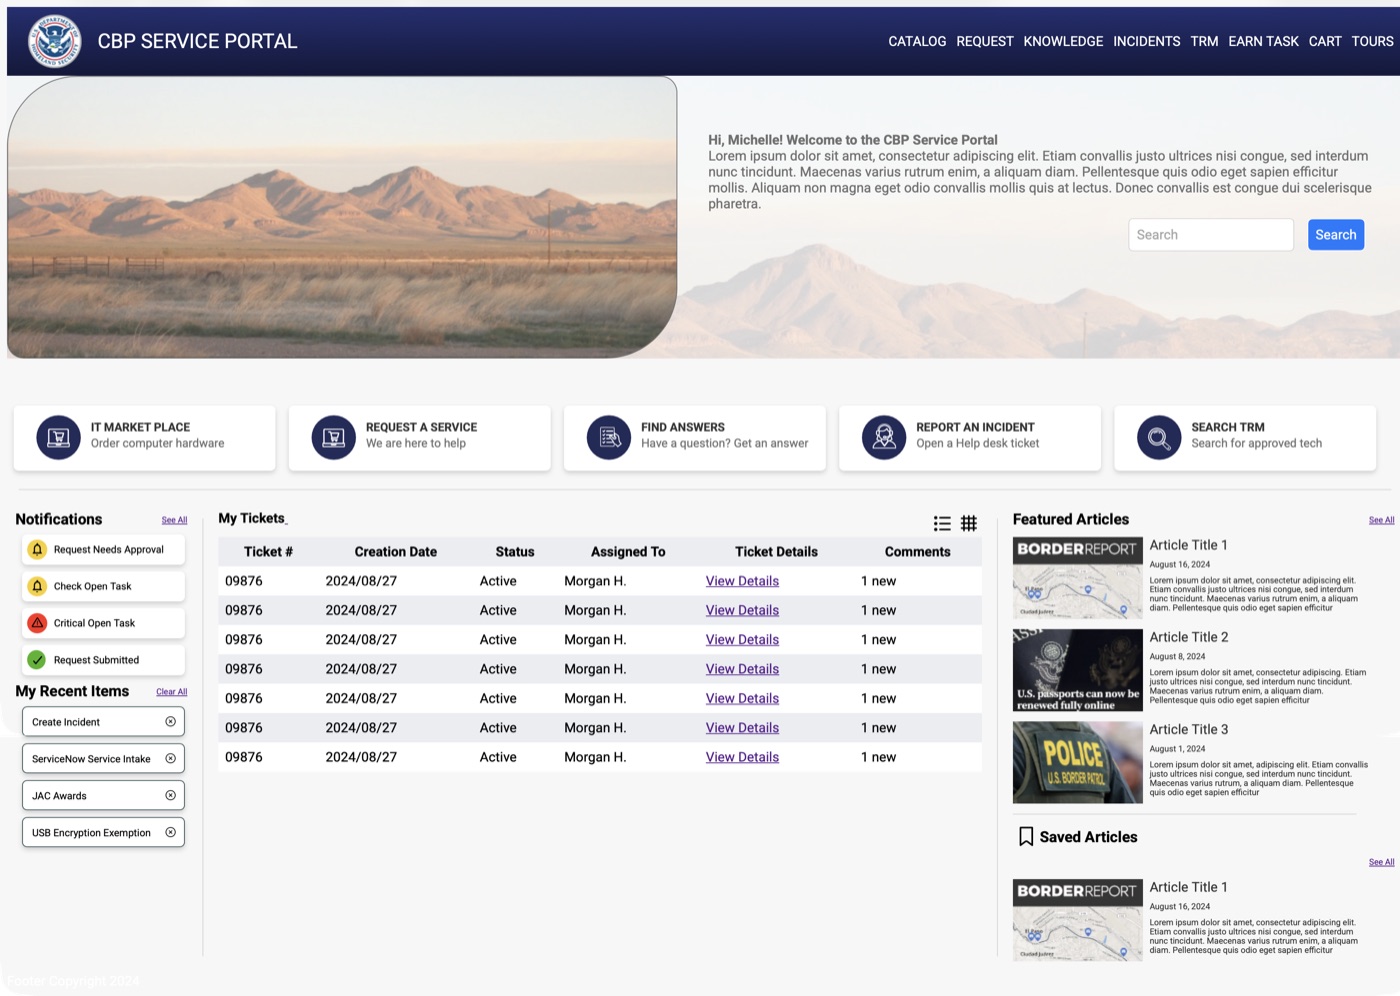Open the JAC Awards recent item
1400x996 pixels.
click(x=104, y=796)
